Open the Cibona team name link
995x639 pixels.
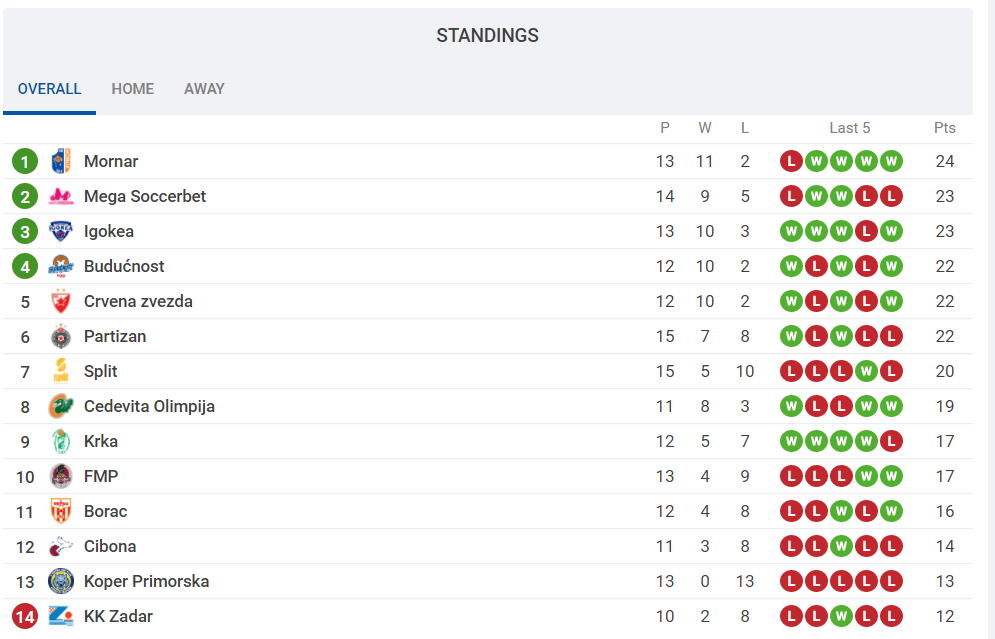110,546
